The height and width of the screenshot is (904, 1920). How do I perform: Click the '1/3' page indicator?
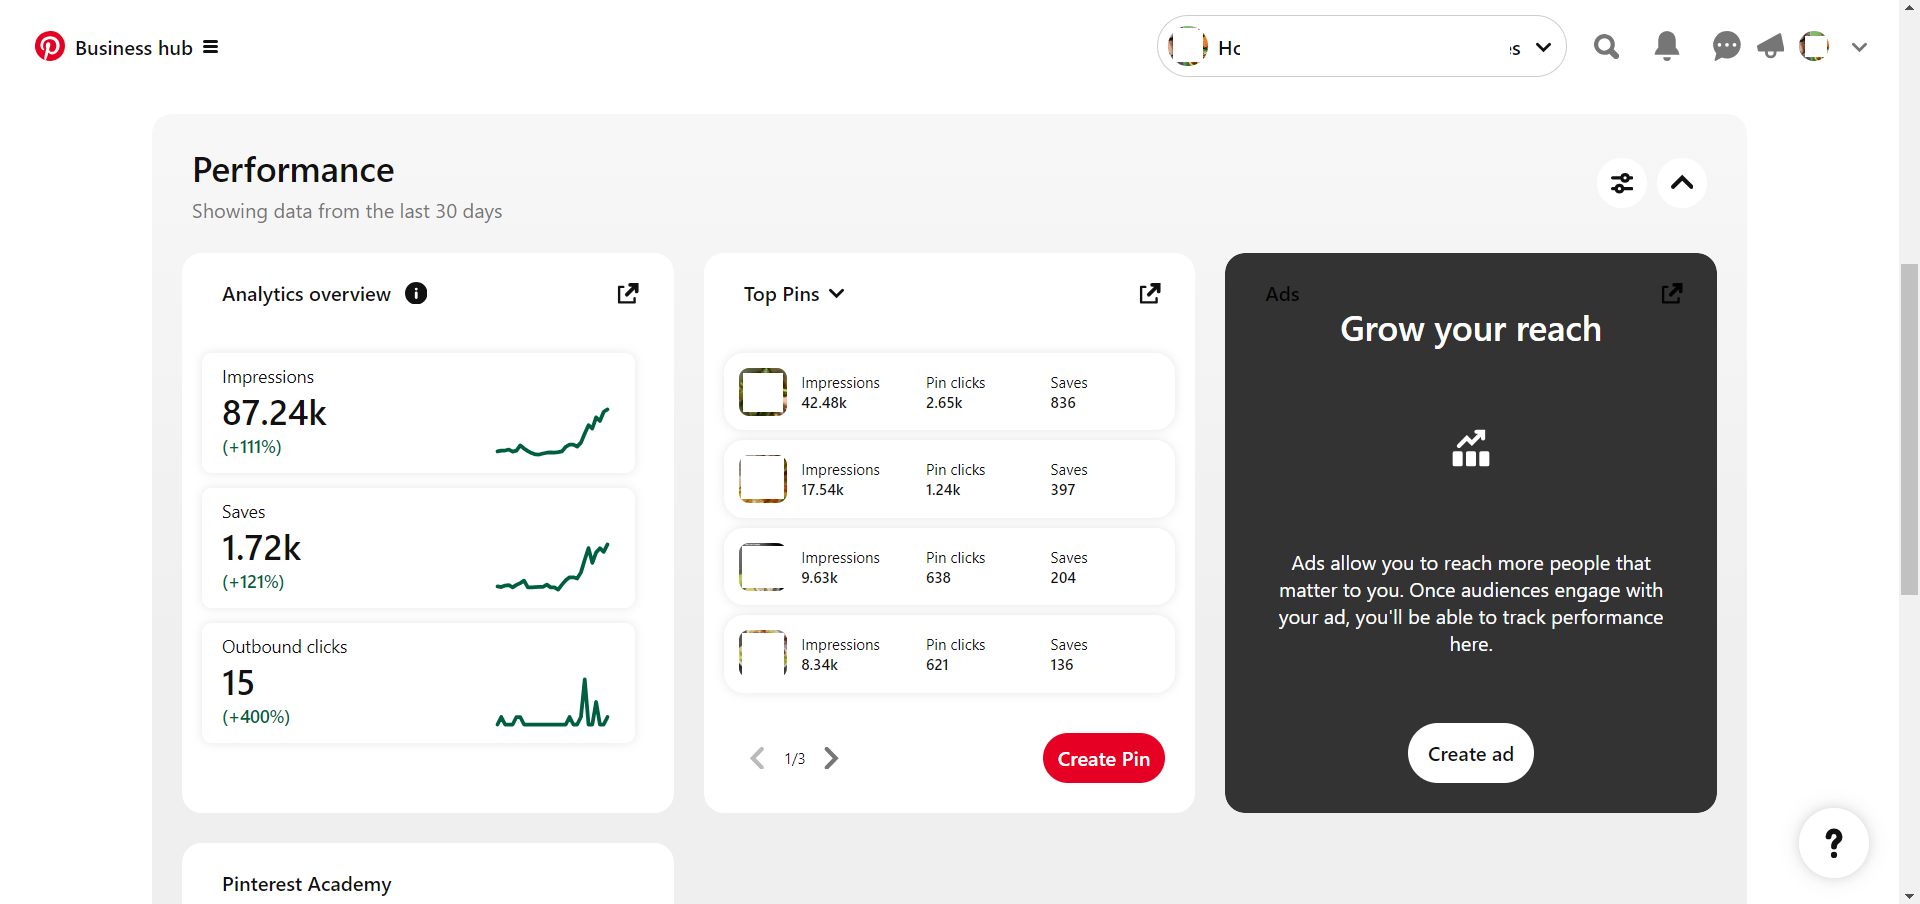(x=795, y=759)
